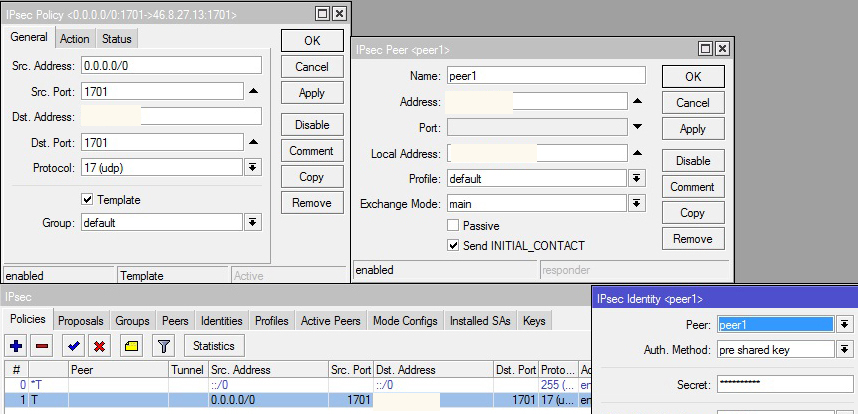858x414 pixels.
Task: Expand the Exchange Mode dropdown
Action: [x=637, y=204]
